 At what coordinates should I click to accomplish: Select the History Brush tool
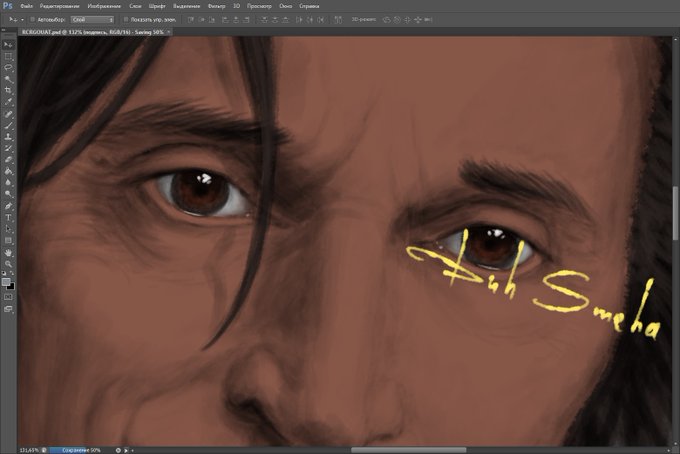[x=8, y=148]
